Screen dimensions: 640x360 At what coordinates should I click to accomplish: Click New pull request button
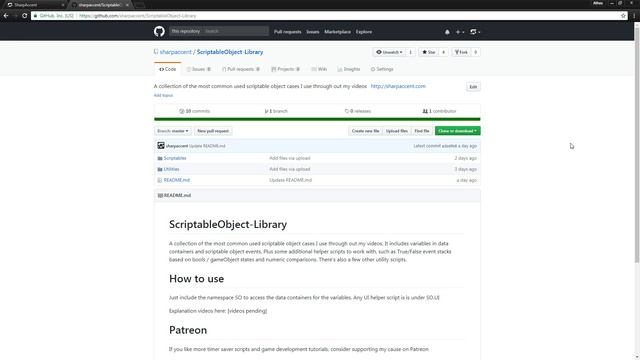(213, 131)
